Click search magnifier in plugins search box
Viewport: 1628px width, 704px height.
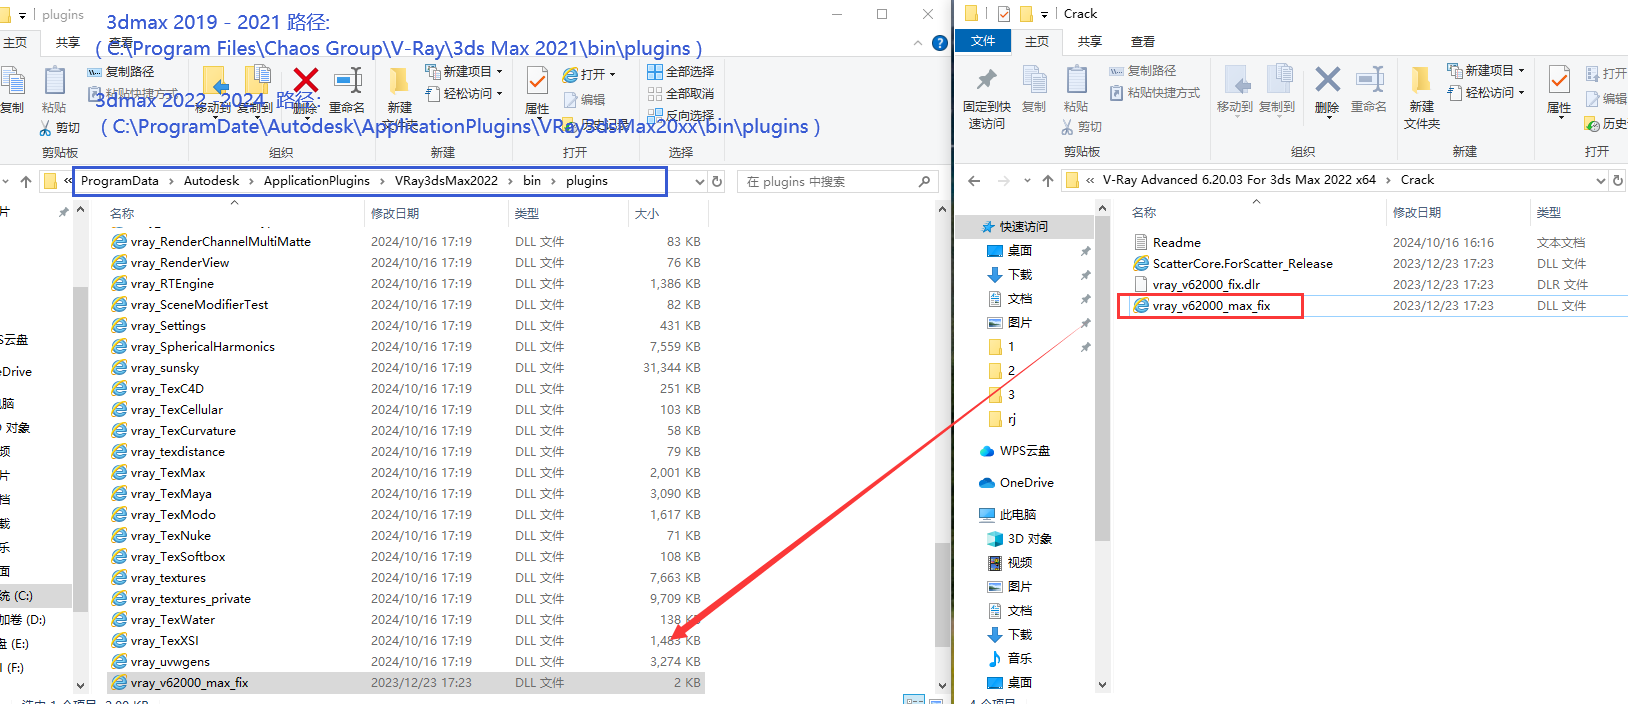tap(924, 182)
